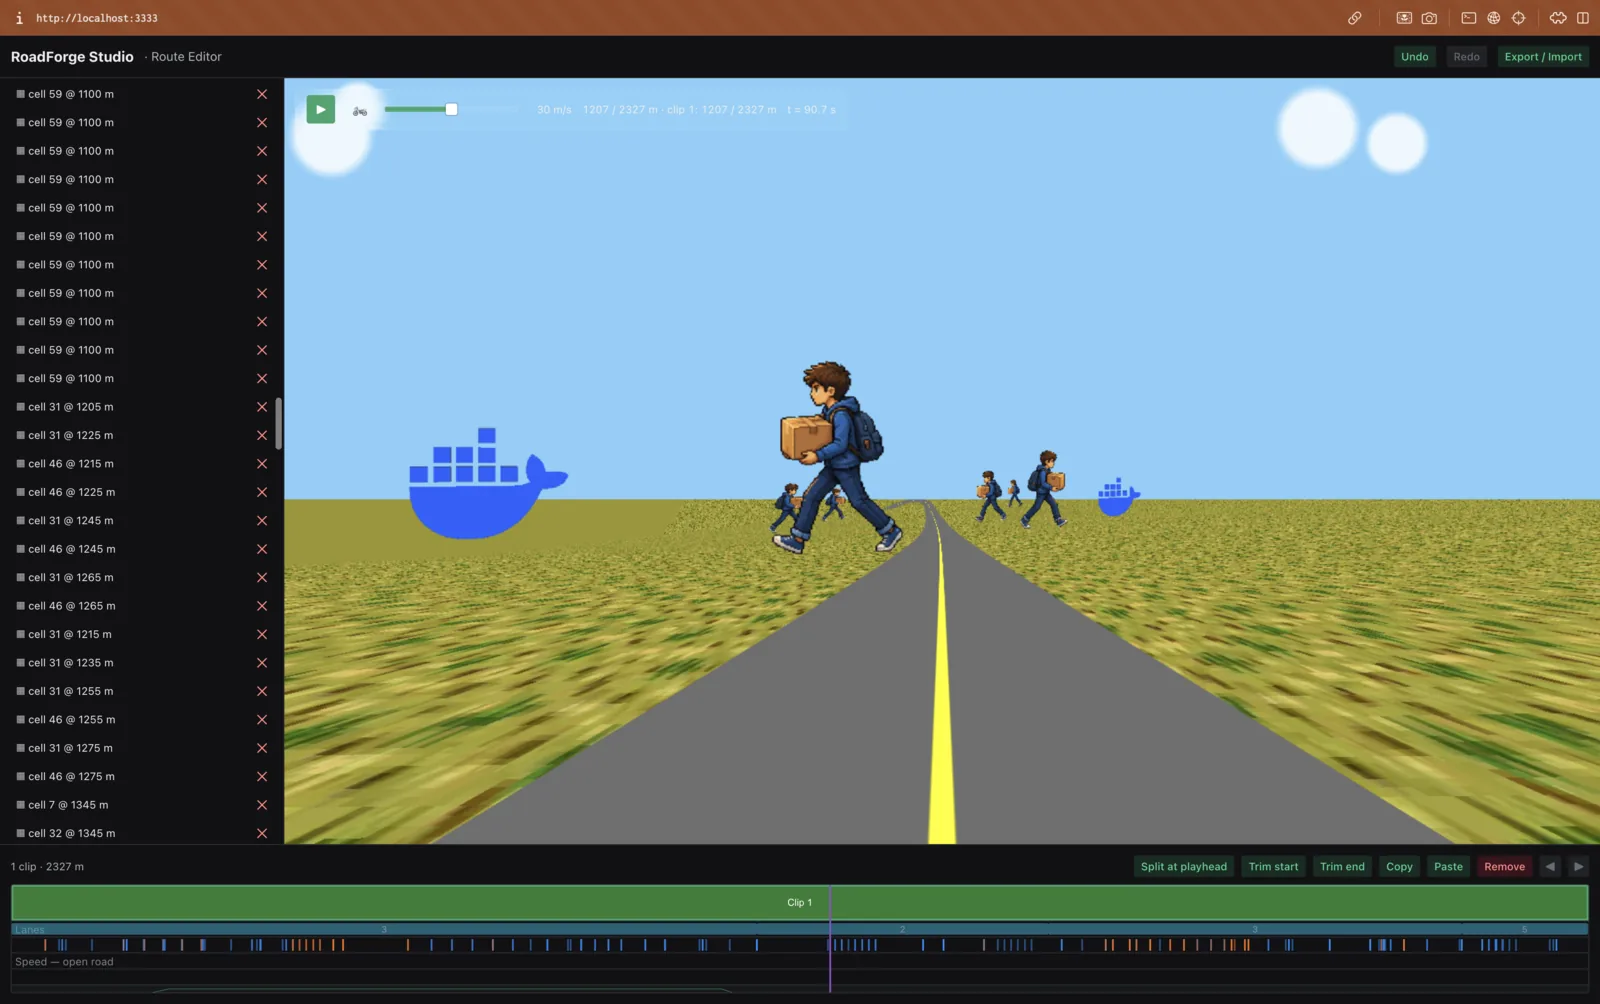Step to previous clip with left arrow
1600x1004 pixels.
coord(1550,867)
